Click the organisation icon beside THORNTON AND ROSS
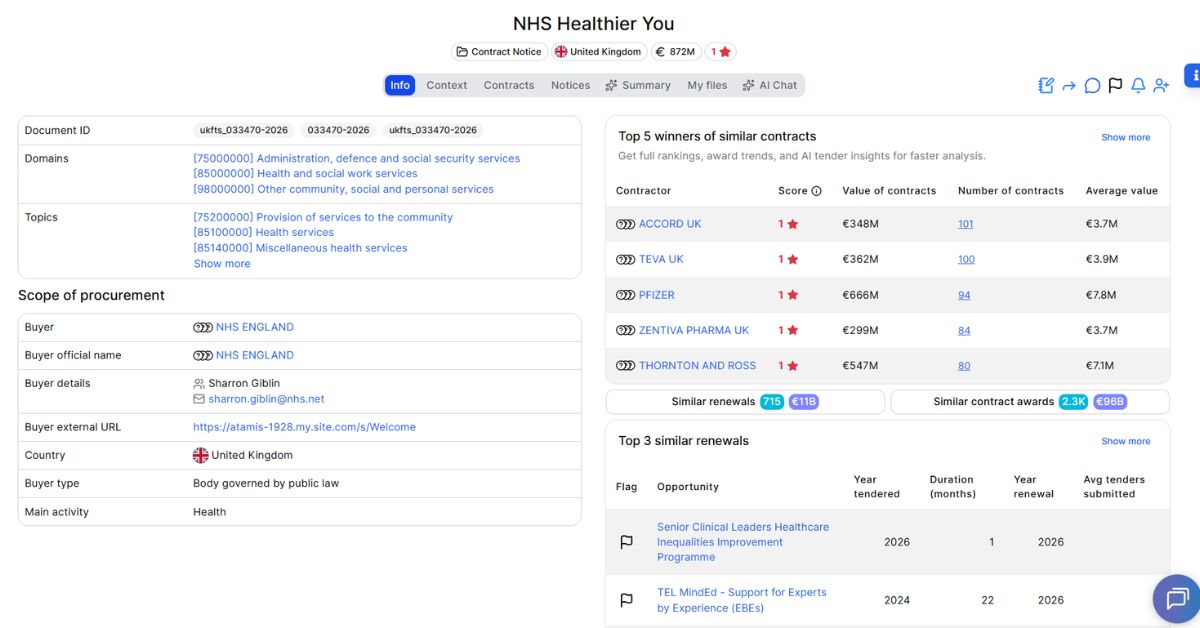The image size is (1200, 628). click(626, 365)
